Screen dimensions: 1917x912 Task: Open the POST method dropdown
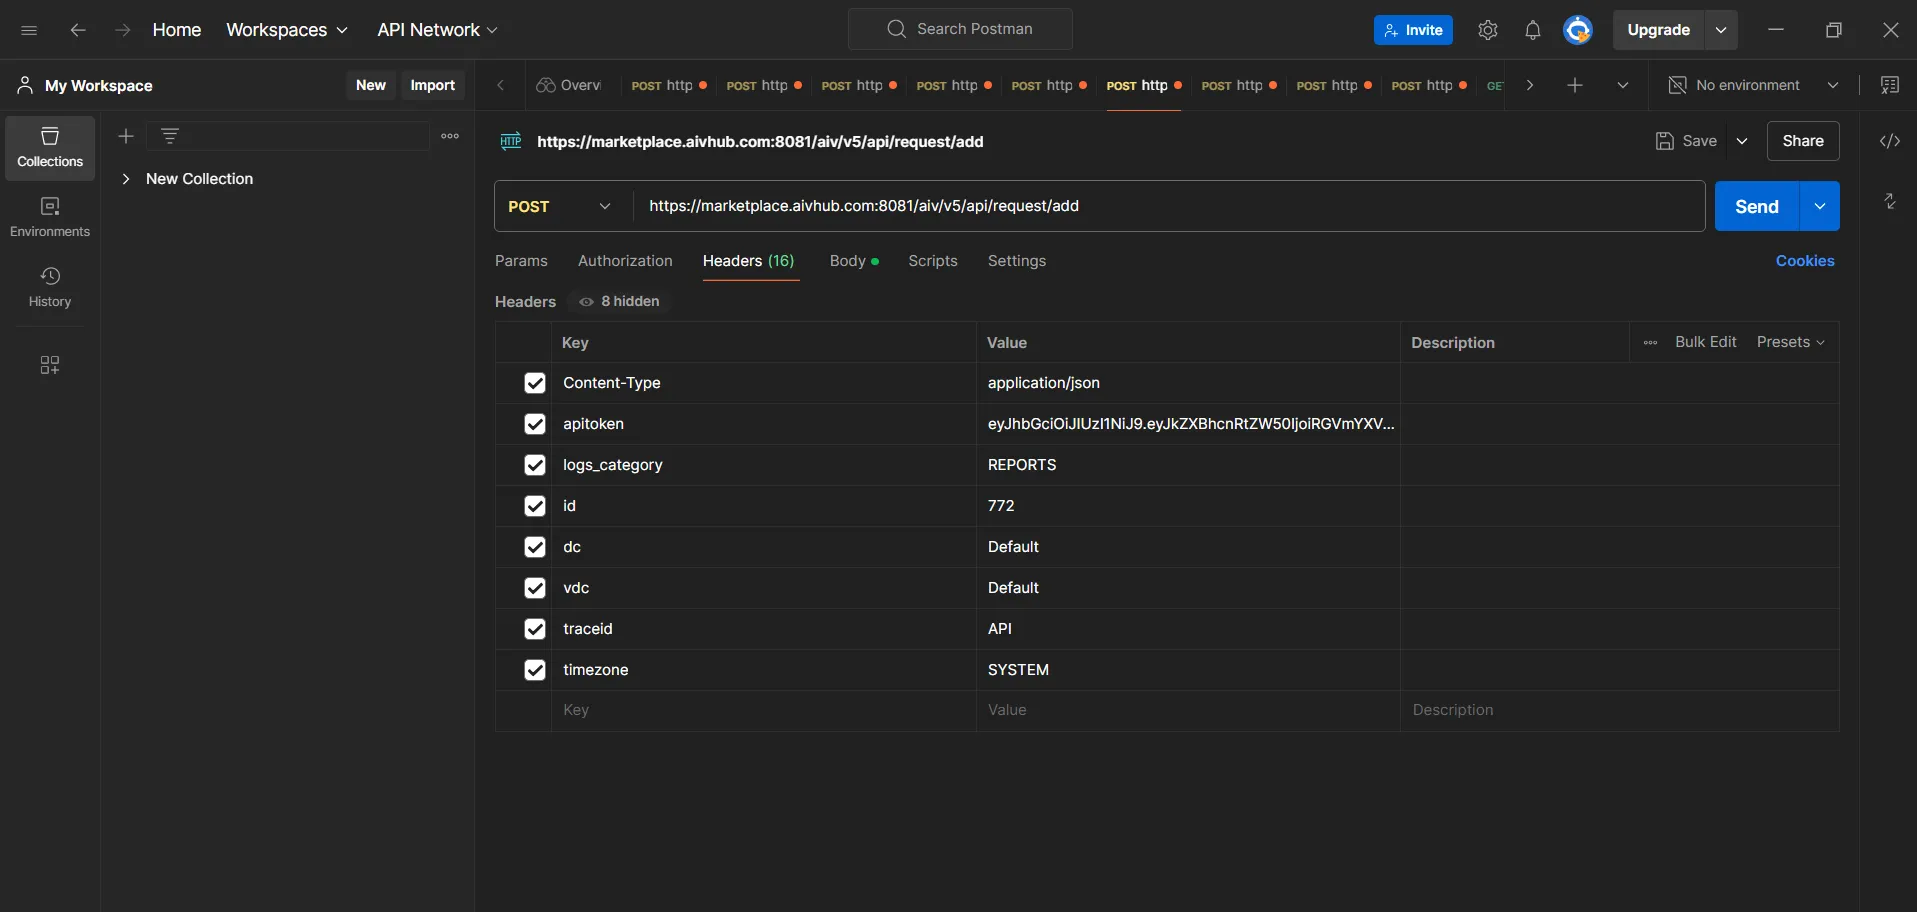[562, 206]
